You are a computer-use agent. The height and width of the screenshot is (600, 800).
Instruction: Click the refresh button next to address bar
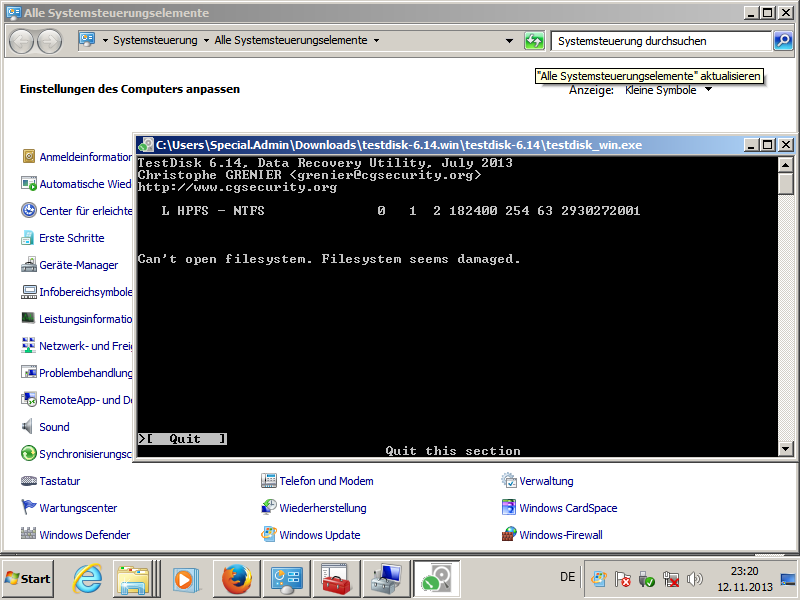[x=534, y=41]
